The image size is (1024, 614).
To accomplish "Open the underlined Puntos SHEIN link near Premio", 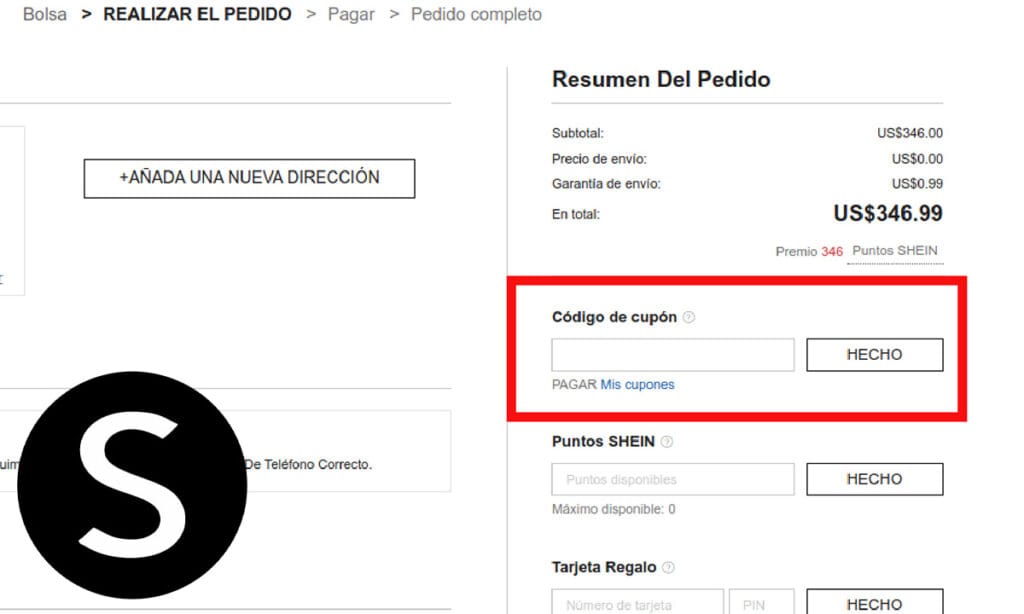I will point(895,251).
